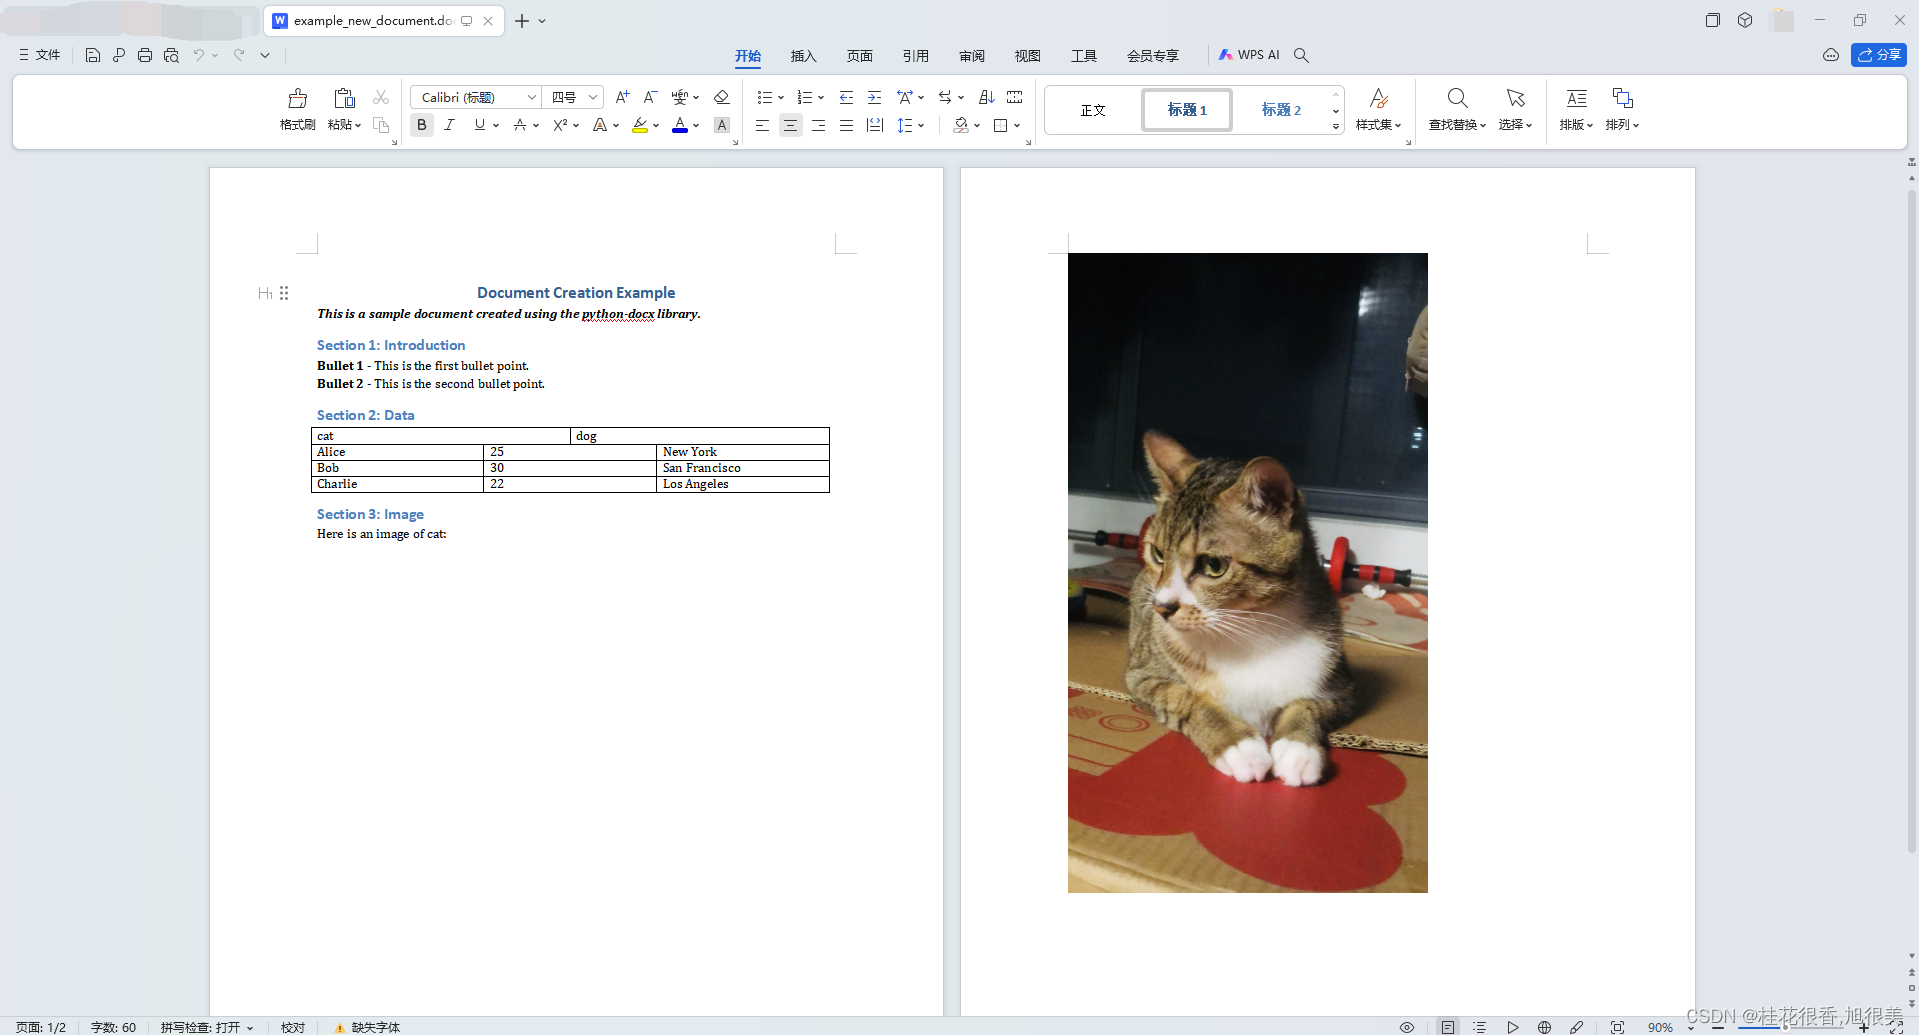This screenshot has height=1035, width=1919.
Task: Open the 插入 (Insert) ribbon tab
Action: [x=804, y=56]
